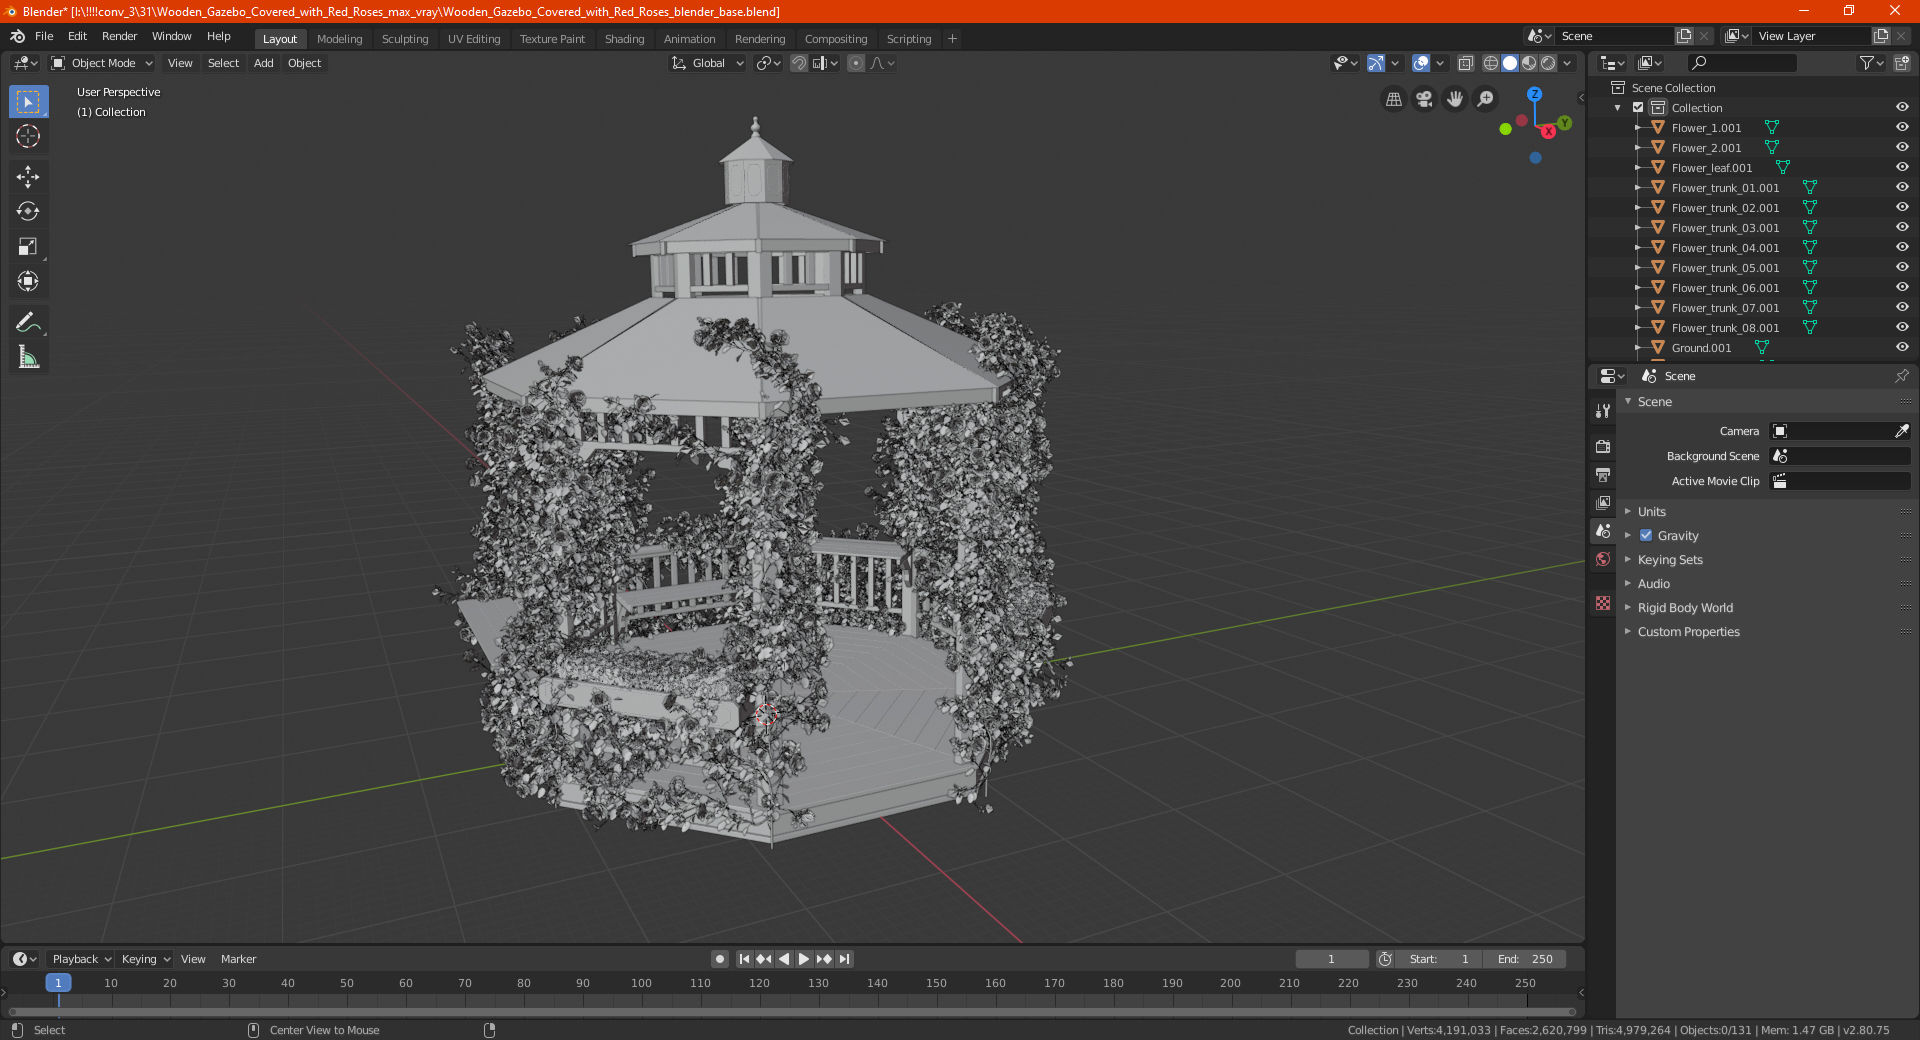Select the Select Box tool
The height and width of the screenshot is (1040, 1920).
pyautogui.click(x=28, y=102)
